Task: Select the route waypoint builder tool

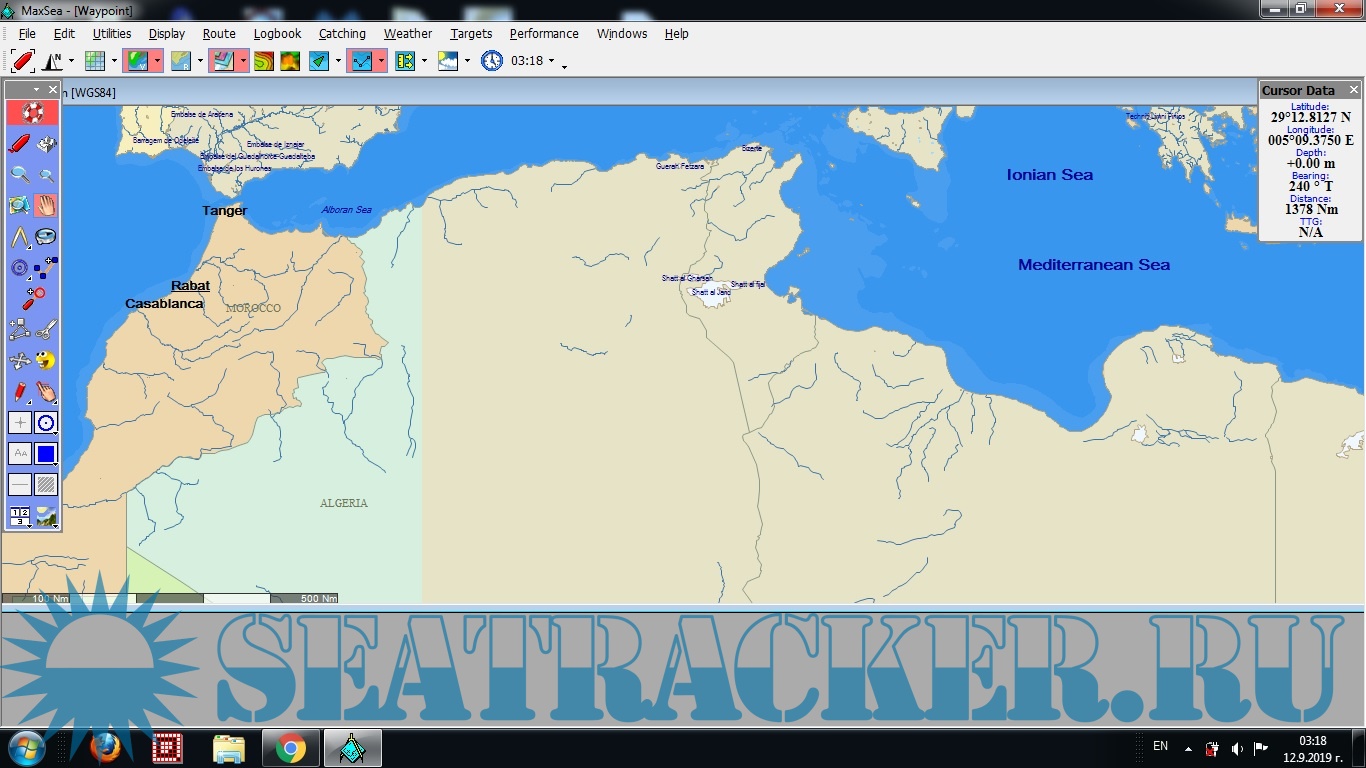Action: point(19,329)
